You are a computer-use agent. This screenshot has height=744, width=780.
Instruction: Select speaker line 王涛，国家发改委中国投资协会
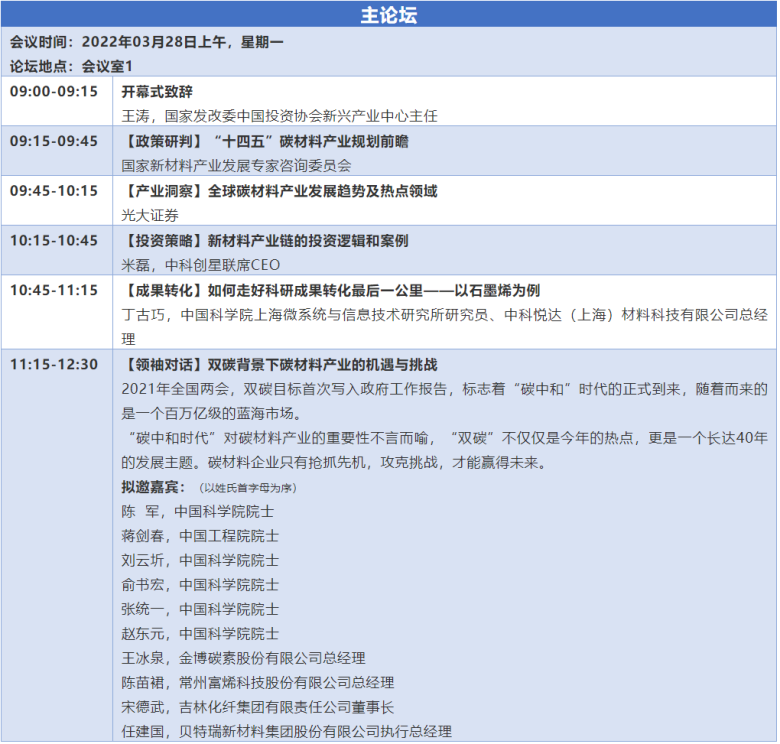point(280,116)
